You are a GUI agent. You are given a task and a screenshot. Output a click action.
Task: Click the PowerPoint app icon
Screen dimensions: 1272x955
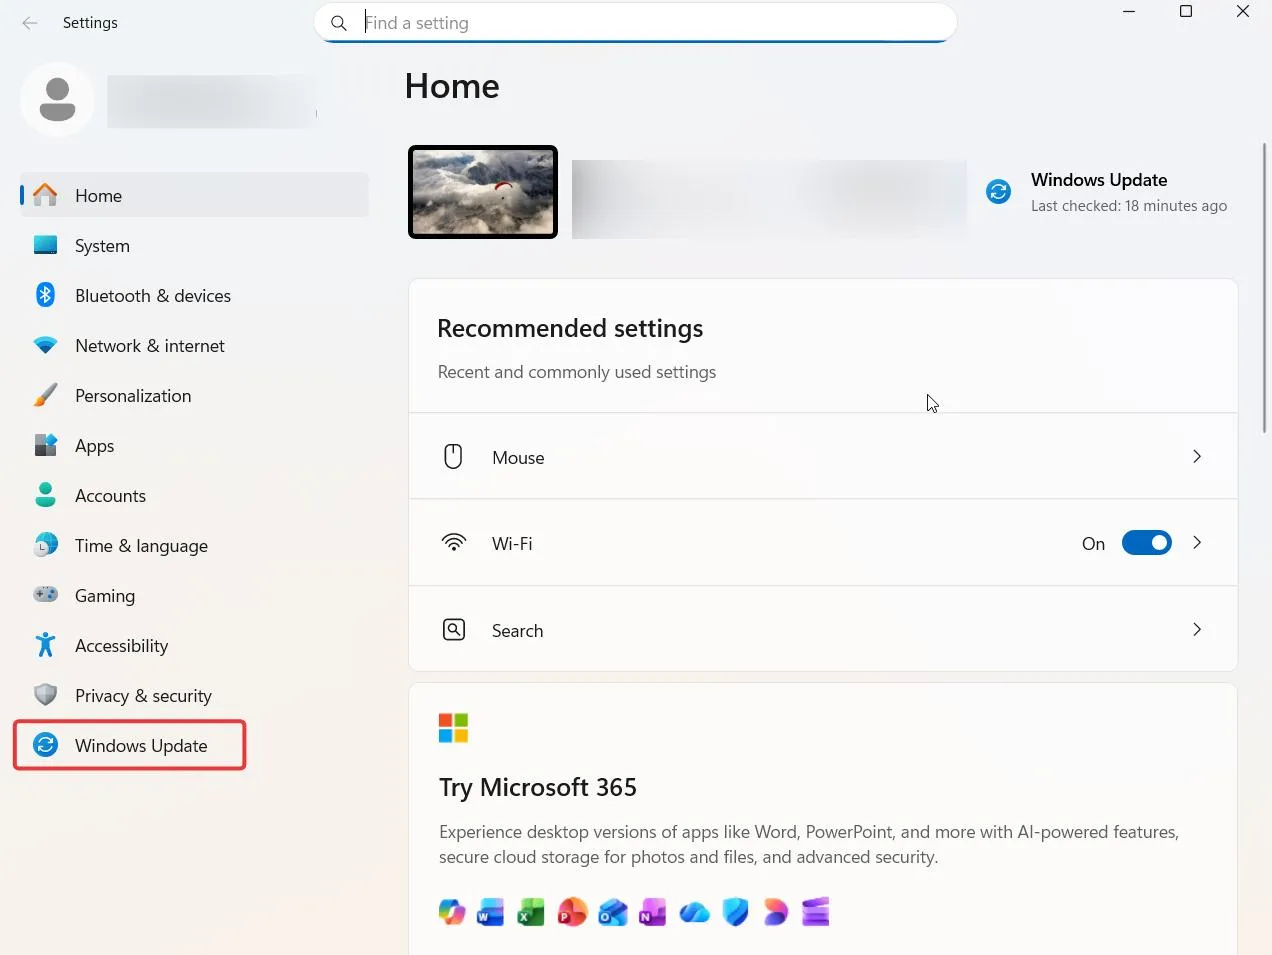tap(572, 912)
